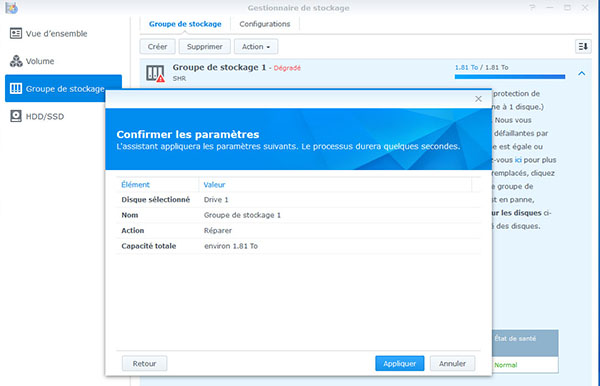Click Annuler in the wizard
The height and width of the screenshot is (386, 600).
pos(452,363)
